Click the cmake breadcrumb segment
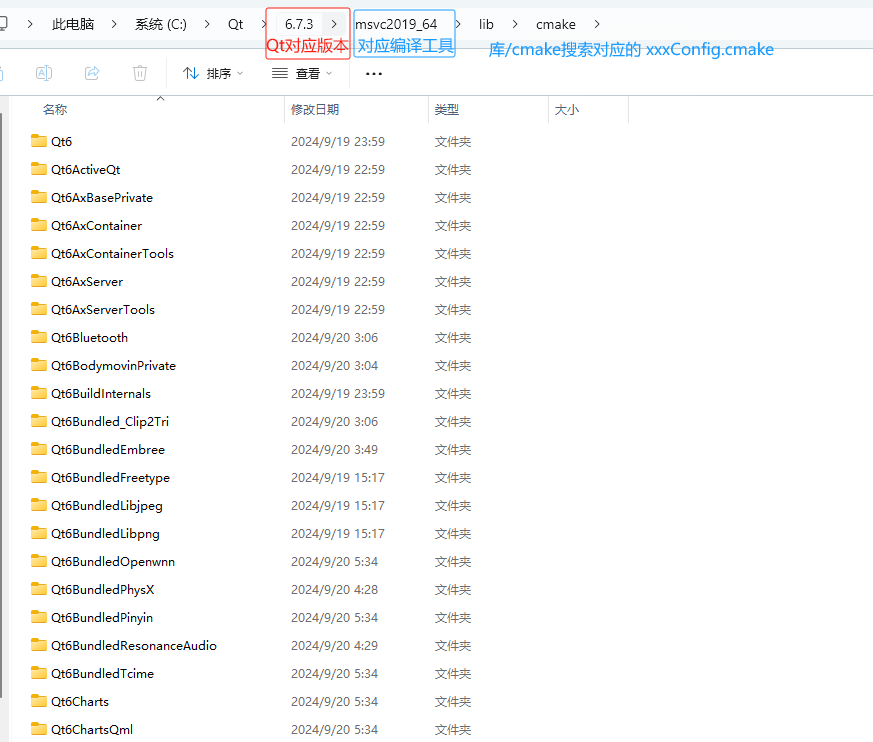The height and width of the screenshot is (742, 873). [x=556, y=24]
